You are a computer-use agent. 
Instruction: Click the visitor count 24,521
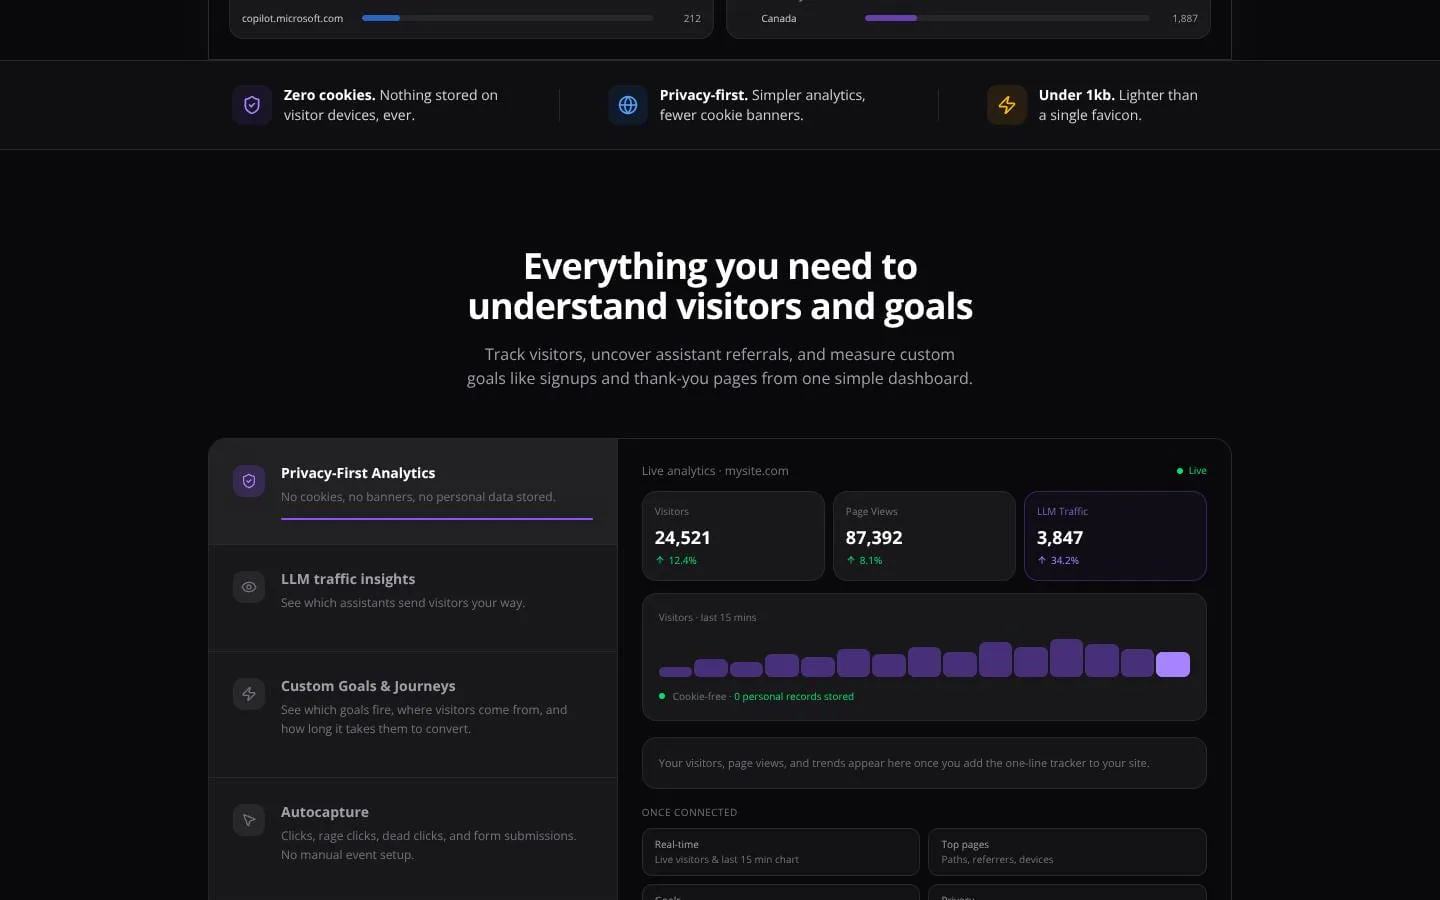(683, 538)
